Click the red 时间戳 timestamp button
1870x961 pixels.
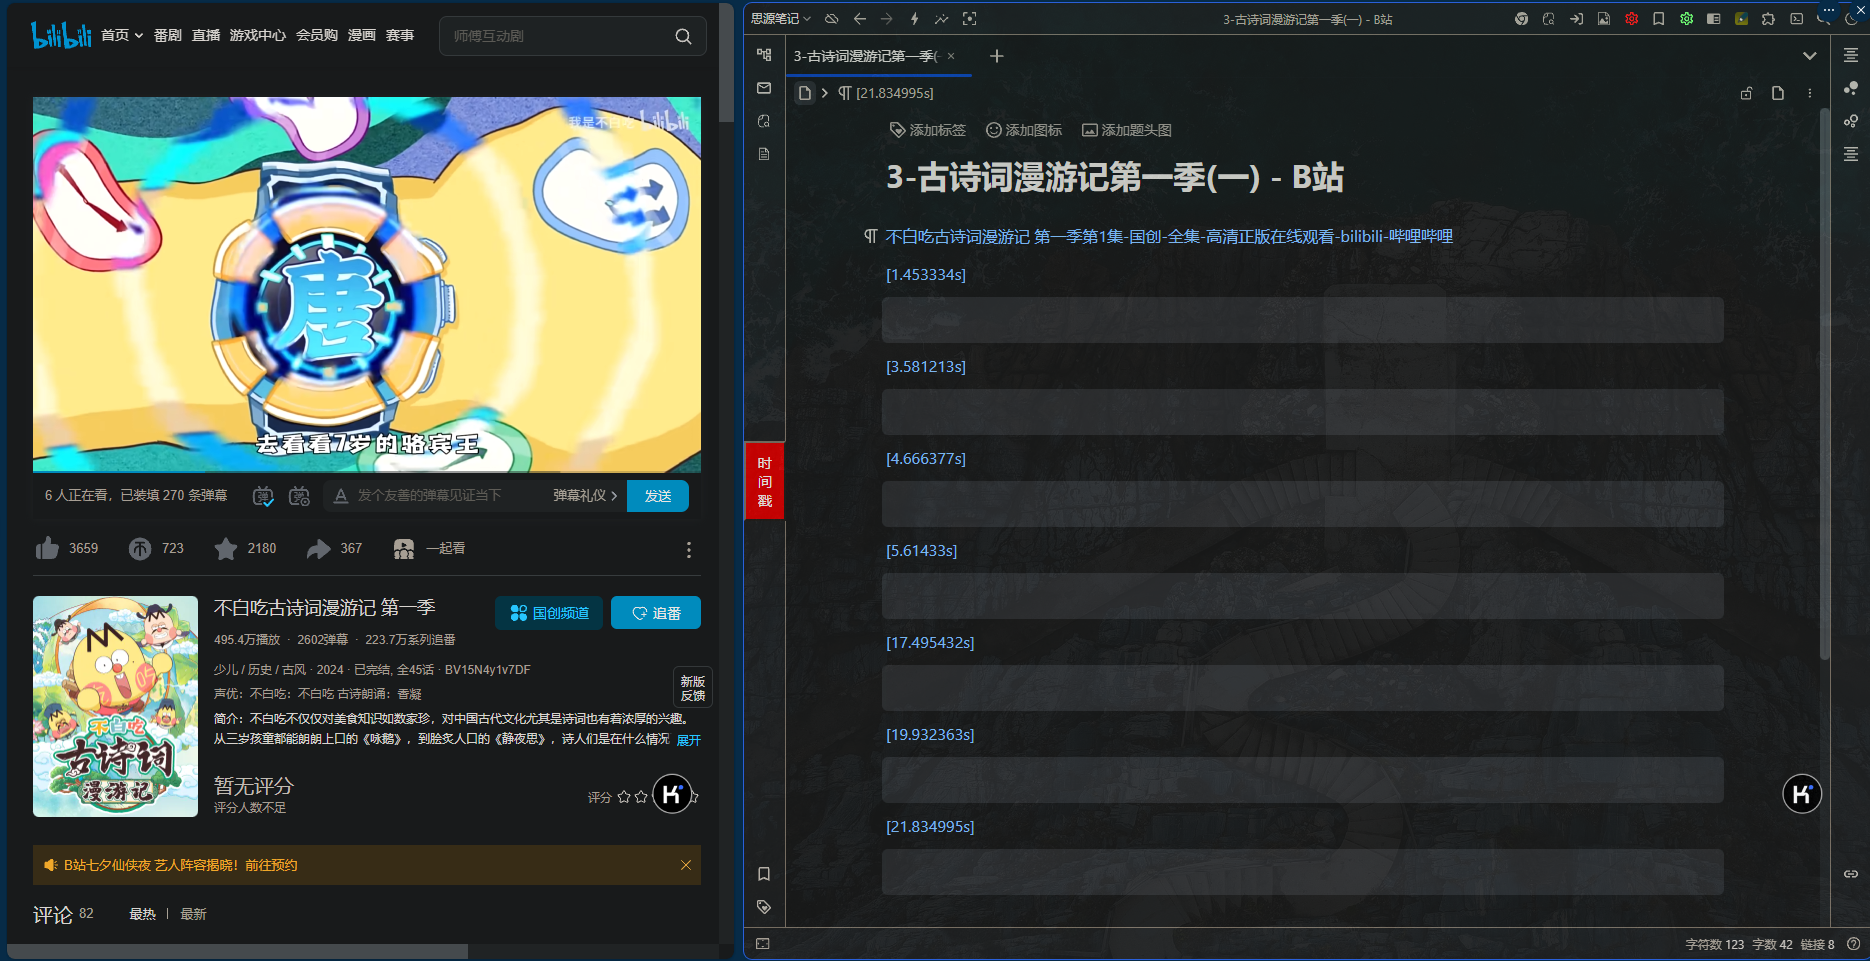pos(765,481)
